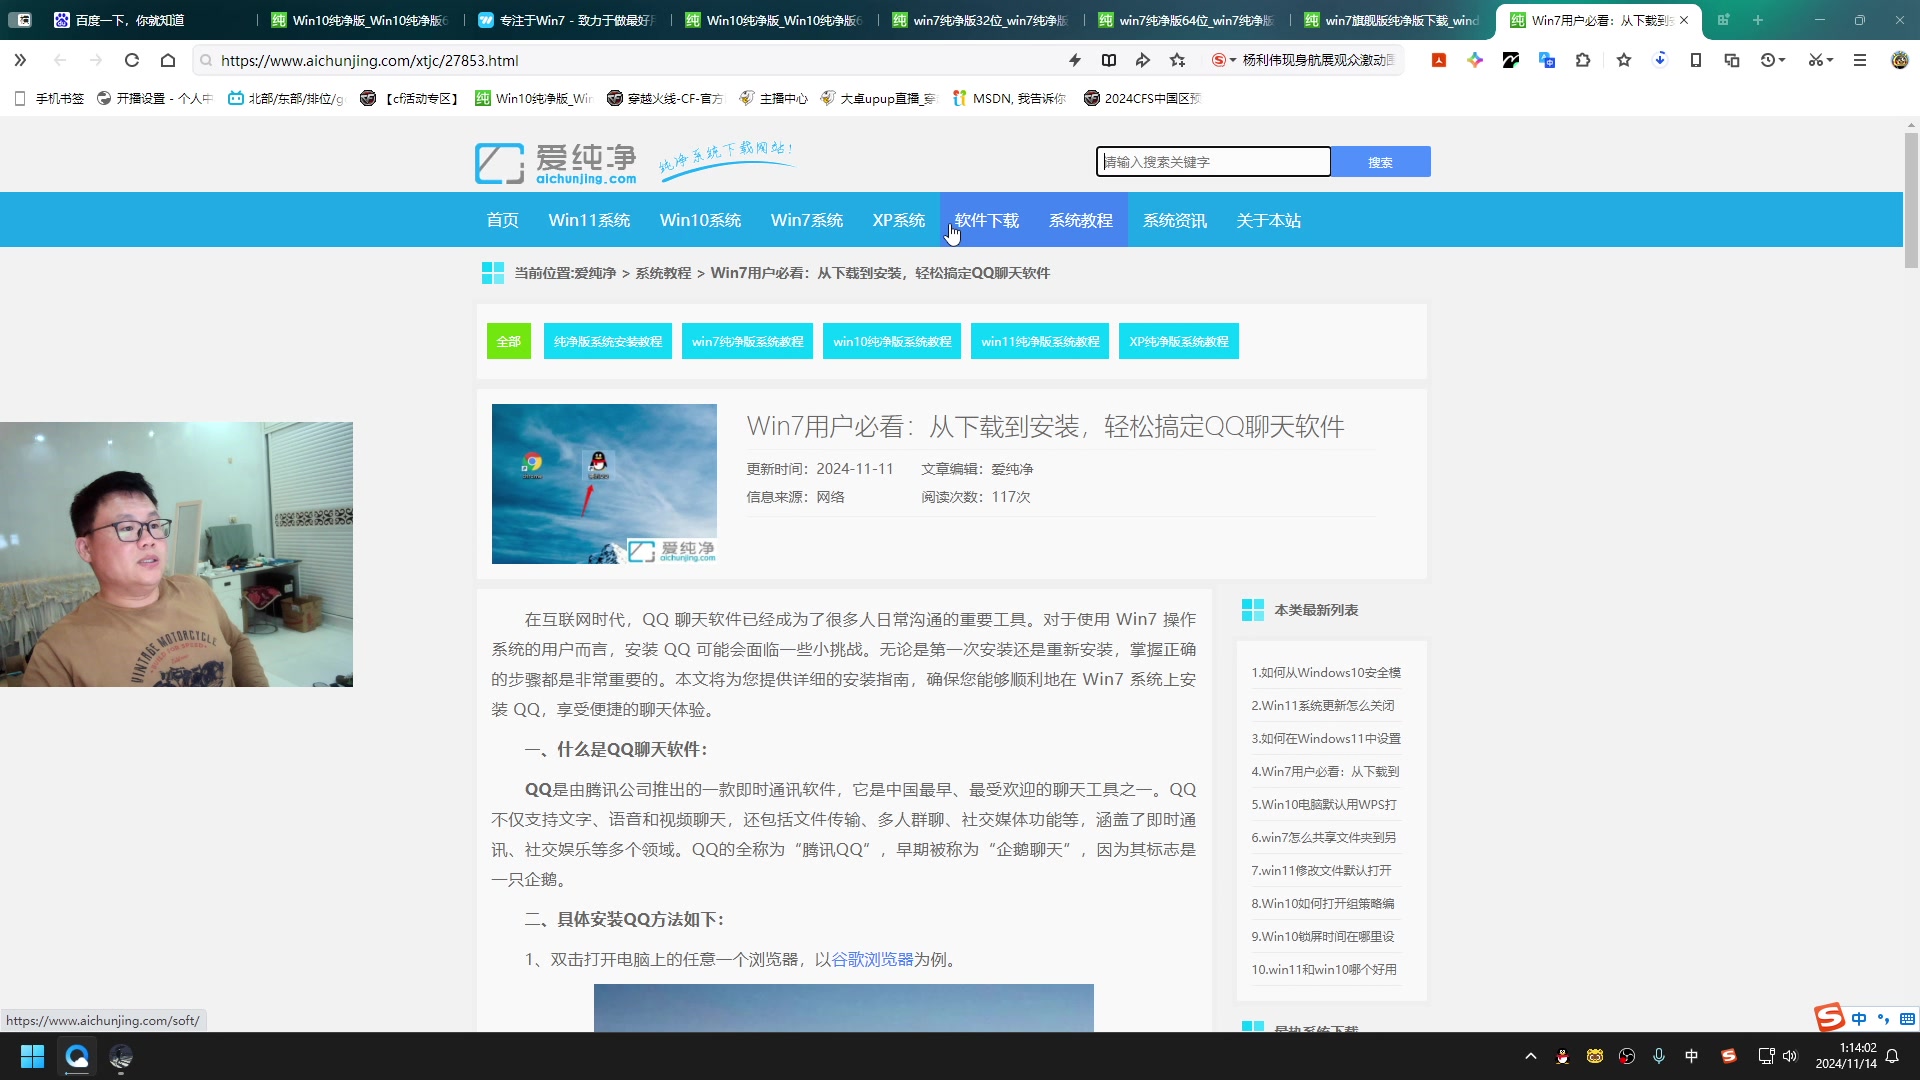Open the Windows Start menu

(x=32, y=1056)
